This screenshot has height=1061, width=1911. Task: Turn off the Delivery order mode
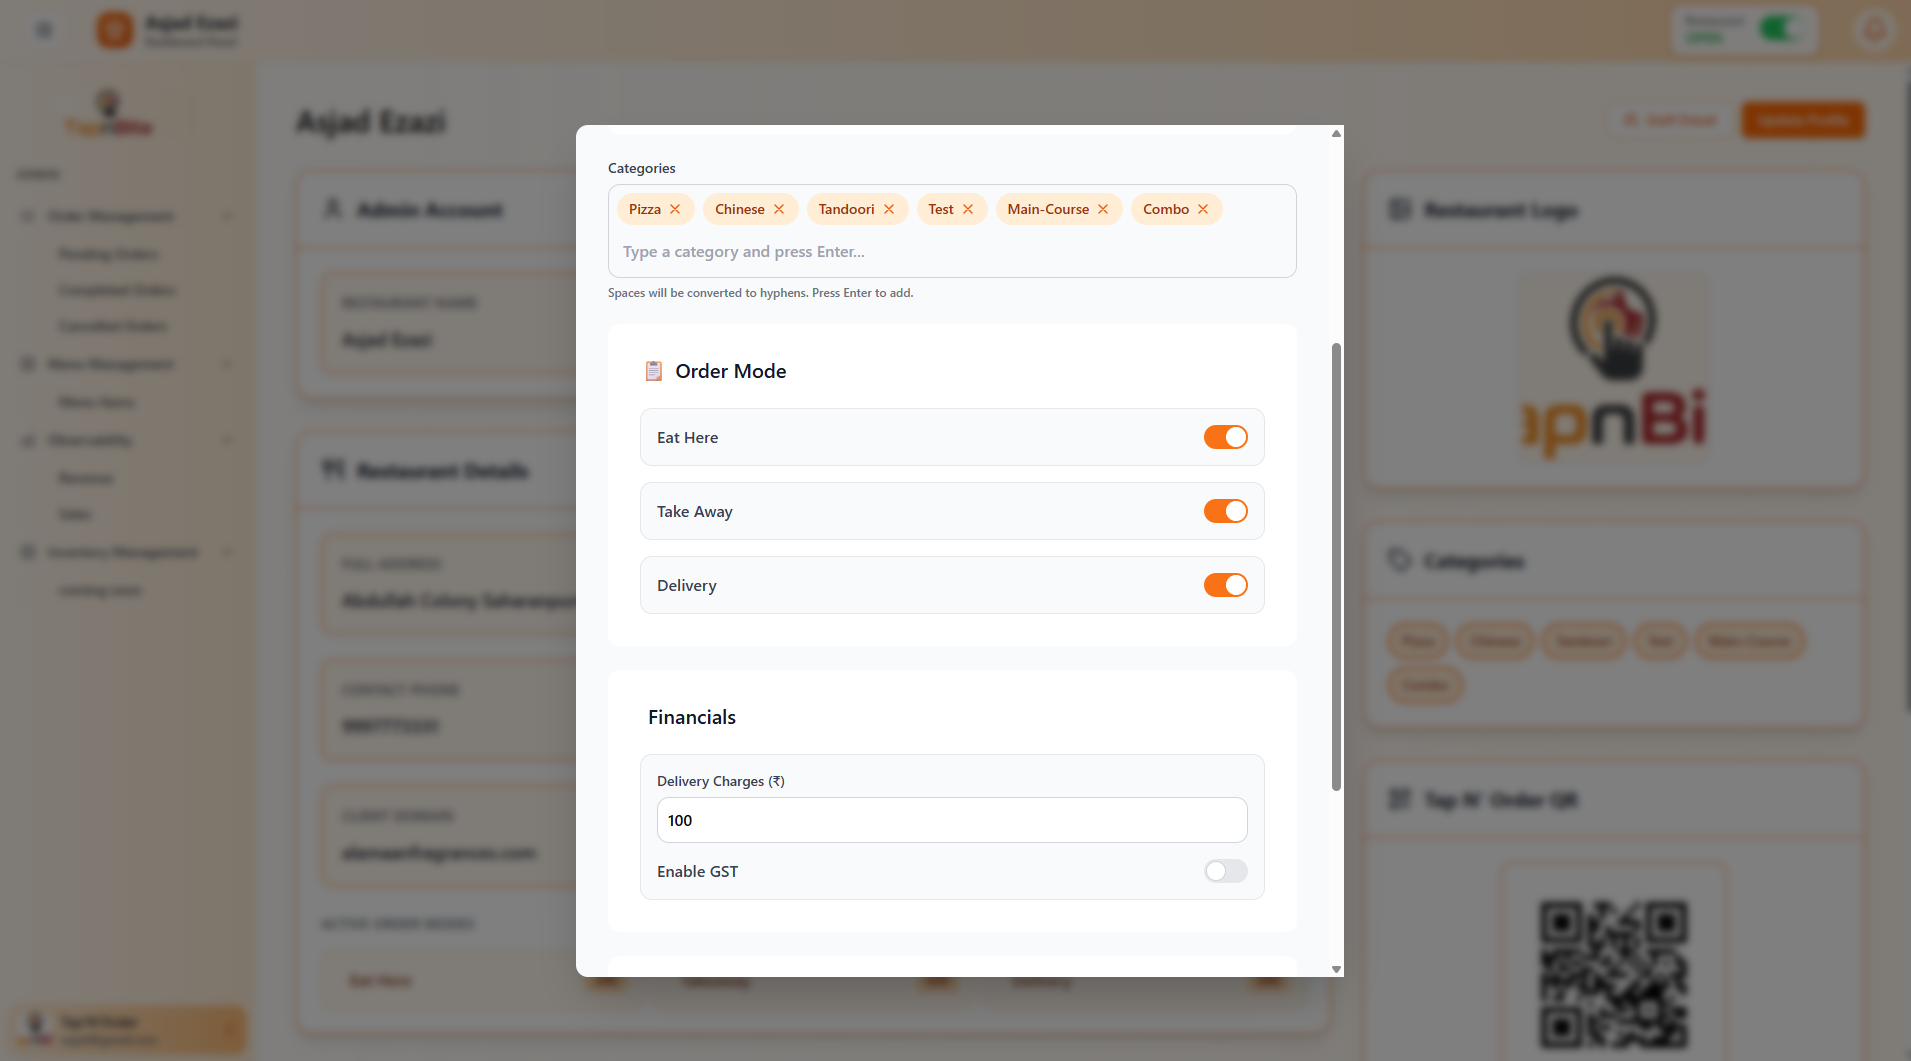(x=1225, y=585)
